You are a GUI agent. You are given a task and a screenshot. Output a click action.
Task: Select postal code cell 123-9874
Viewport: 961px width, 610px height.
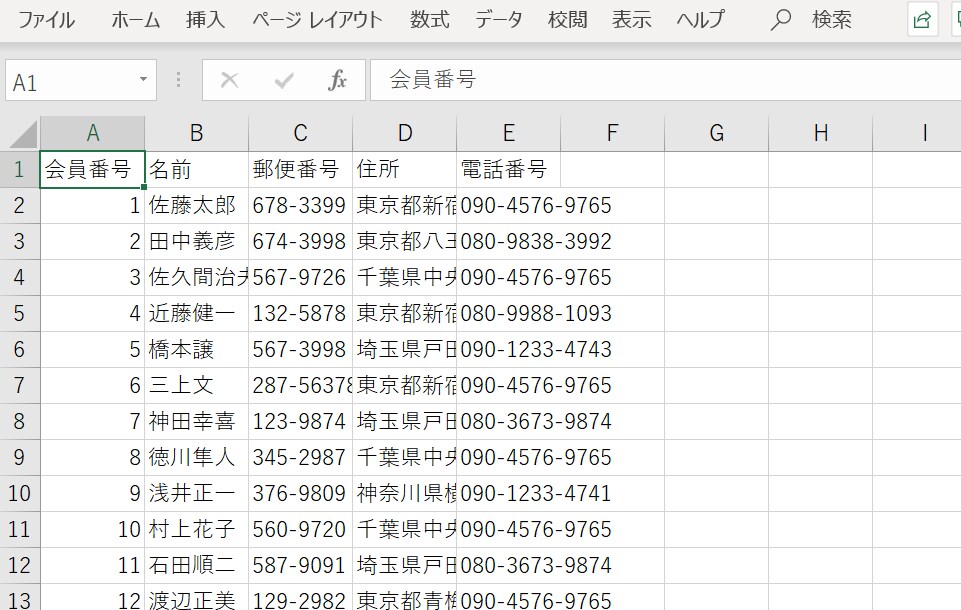[300, 421]
